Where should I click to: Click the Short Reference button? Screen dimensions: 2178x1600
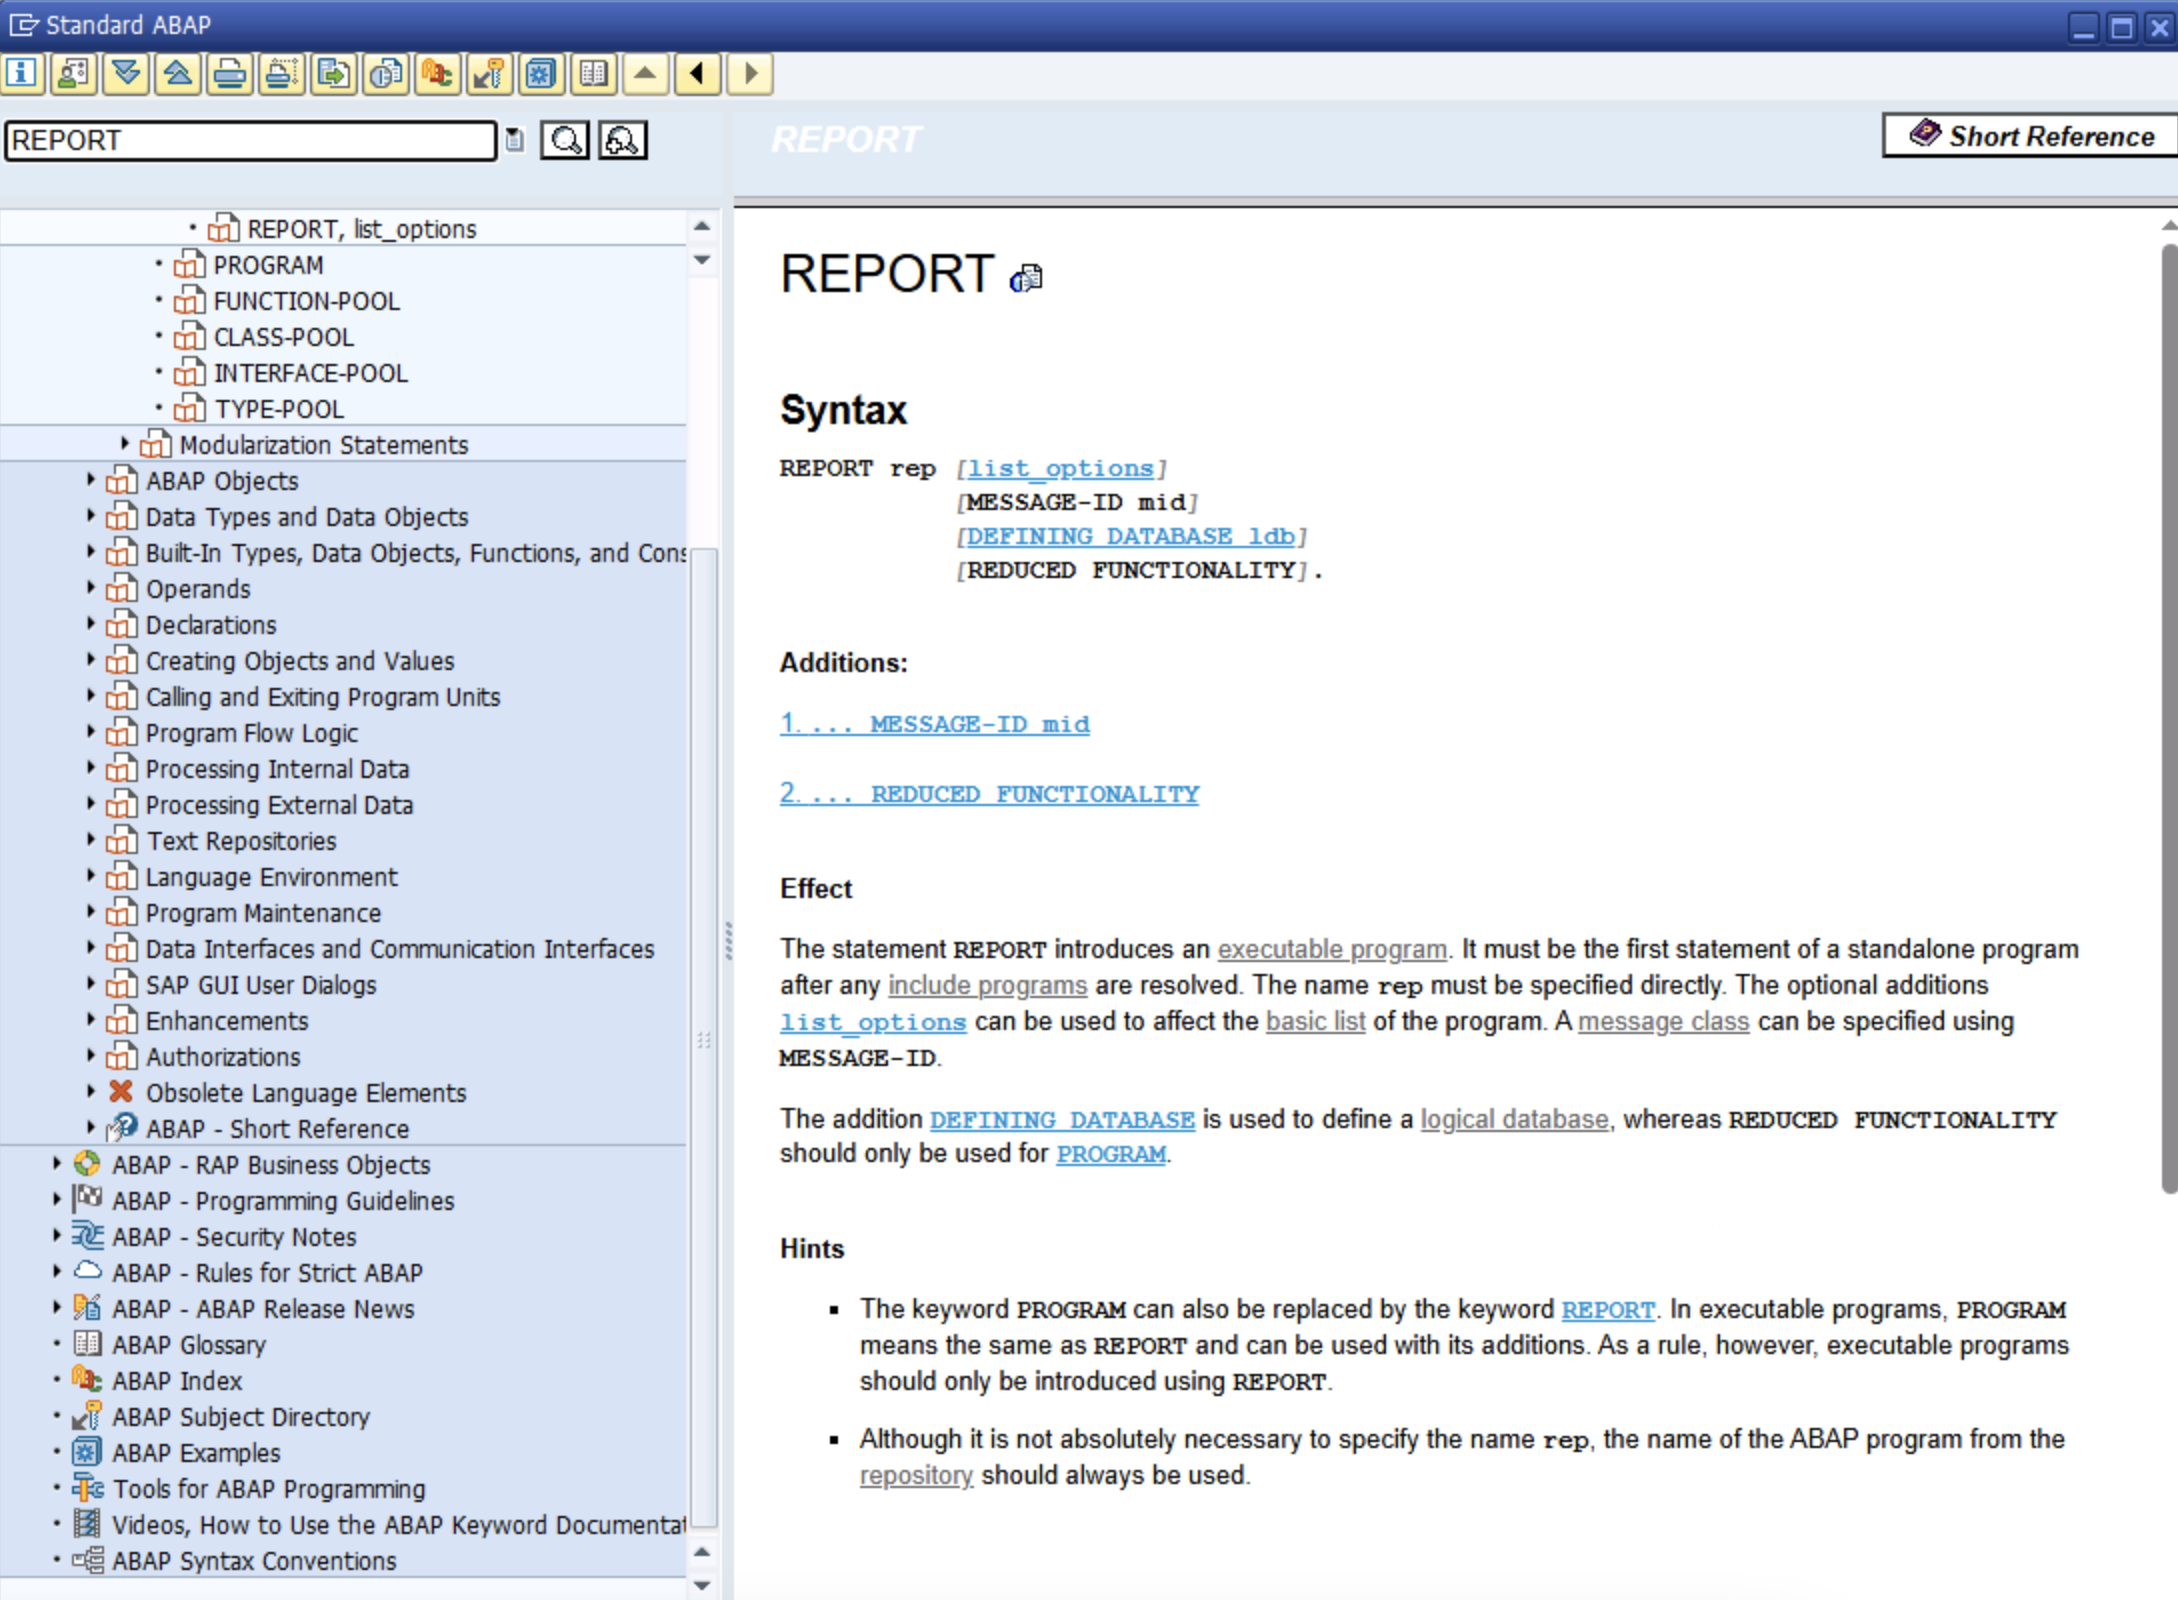tap(2030, 135)
